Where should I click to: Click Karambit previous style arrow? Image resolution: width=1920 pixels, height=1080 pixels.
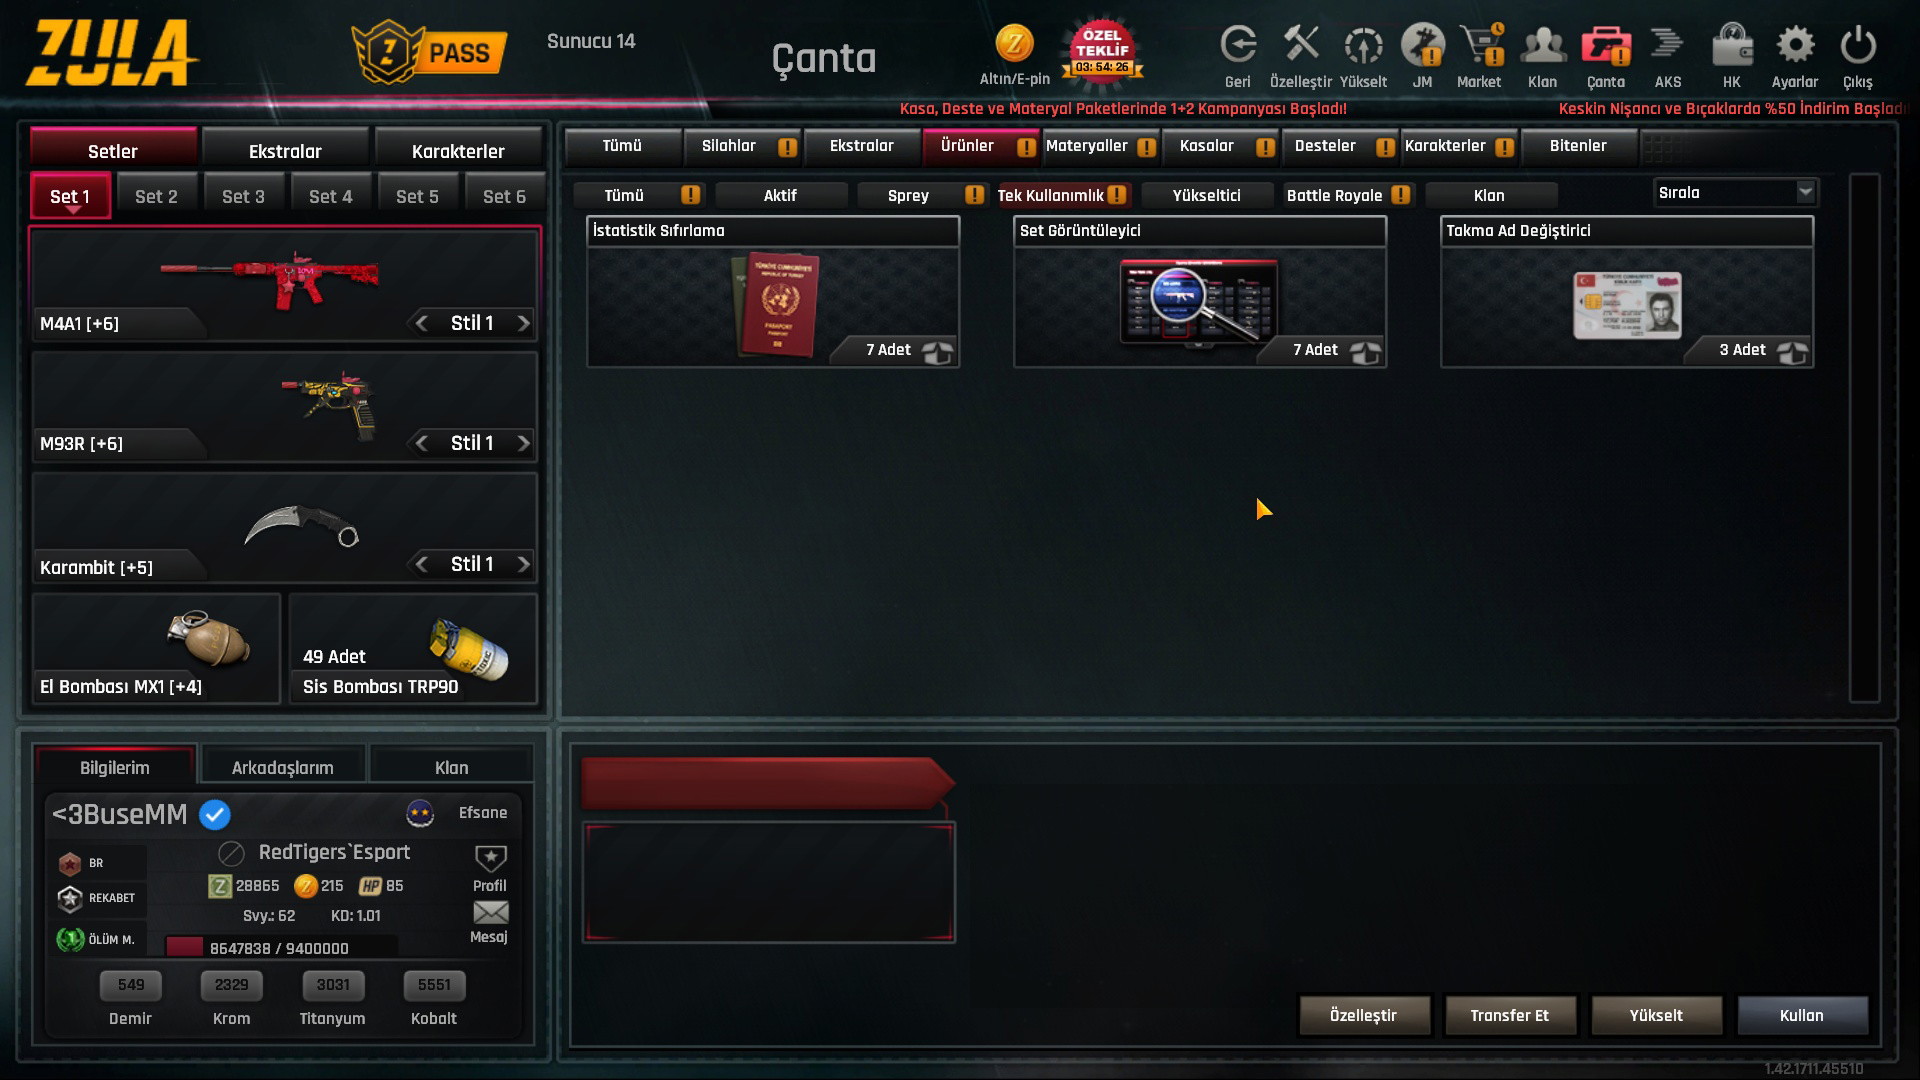pos(421,565)
